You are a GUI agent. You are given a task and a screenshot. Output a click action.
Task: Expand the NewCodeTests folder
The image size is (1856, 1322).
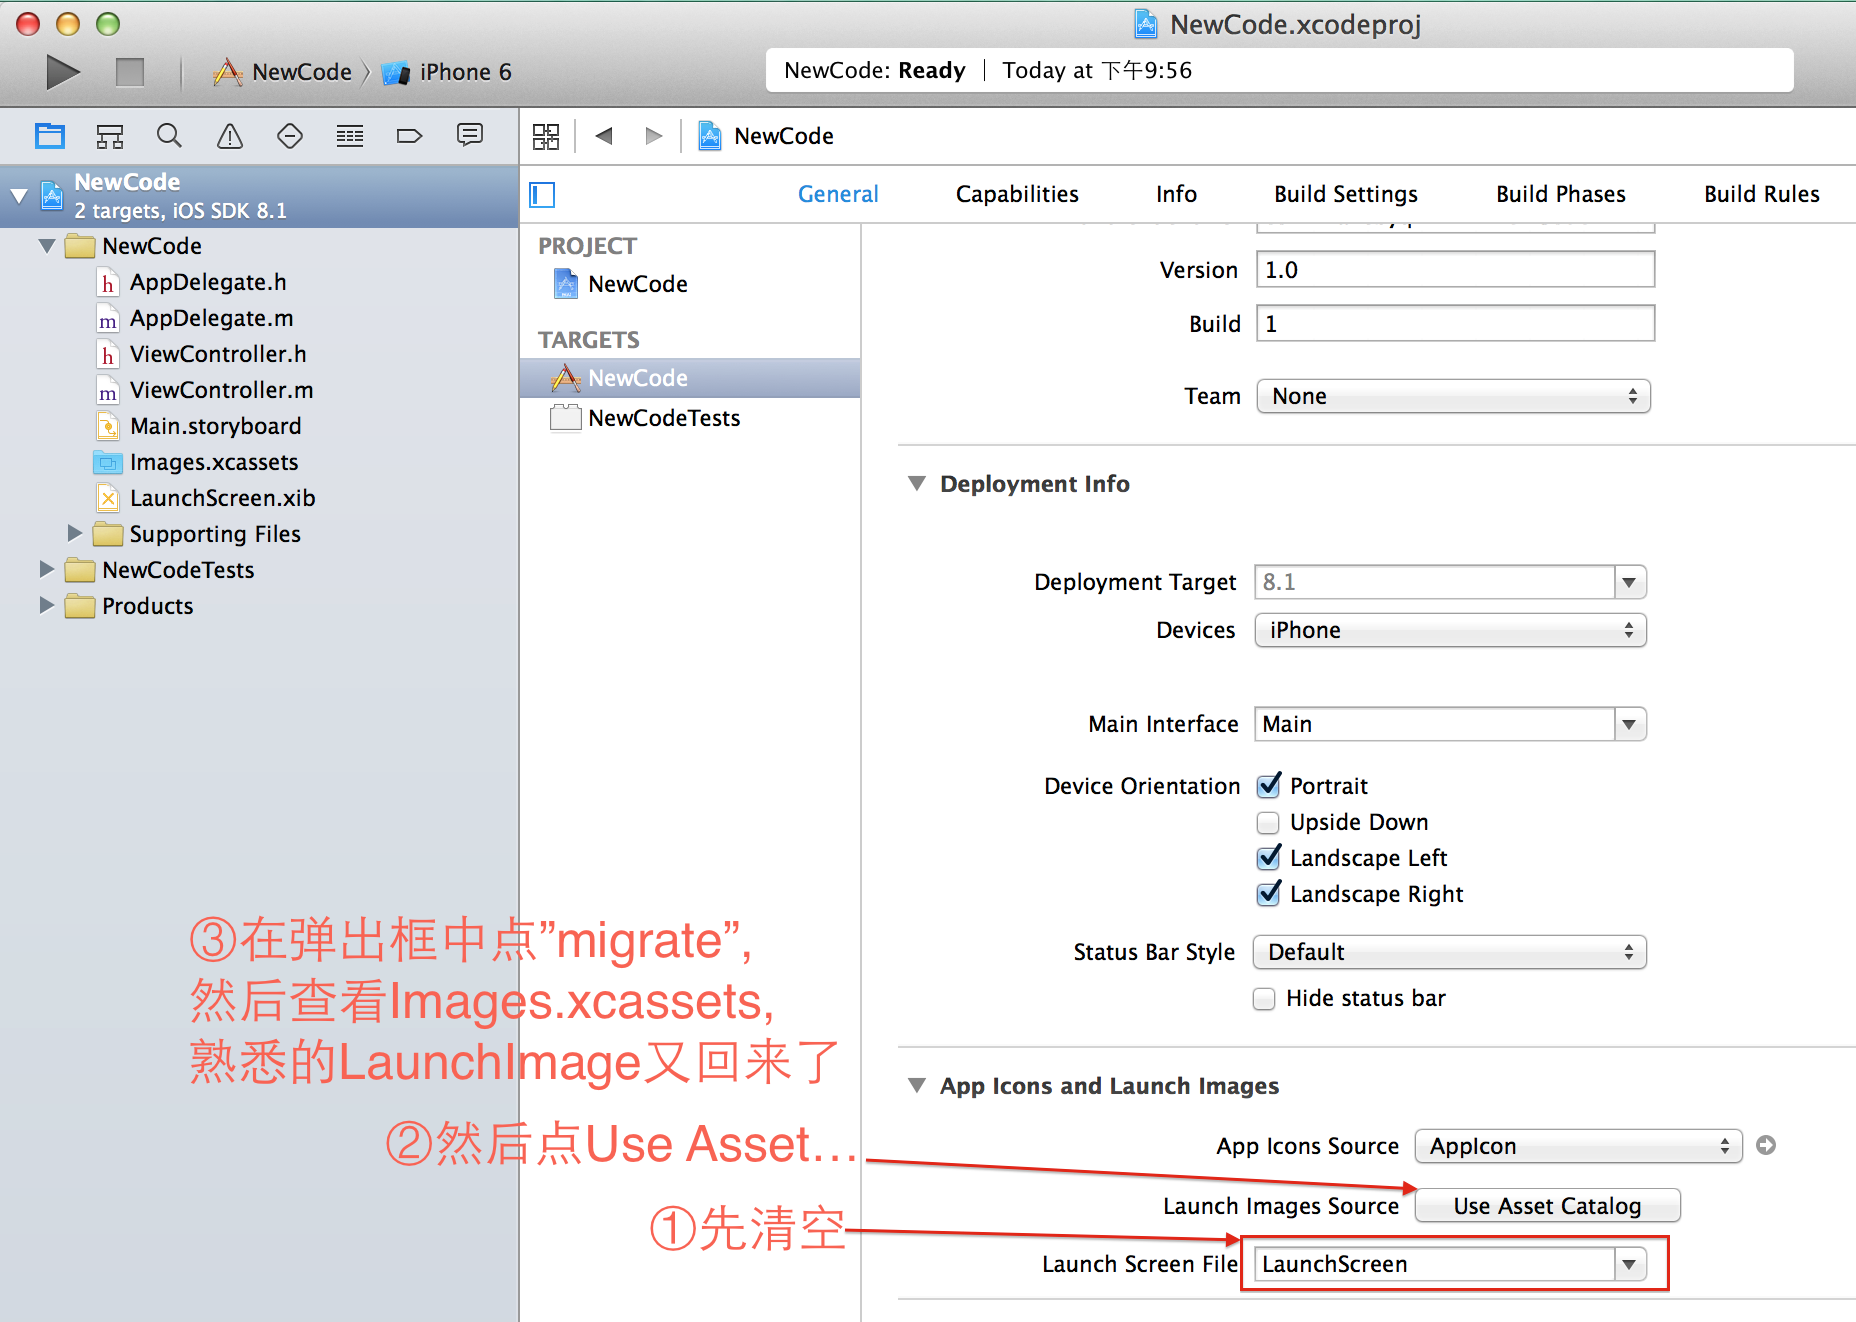[x=46, y=569]
